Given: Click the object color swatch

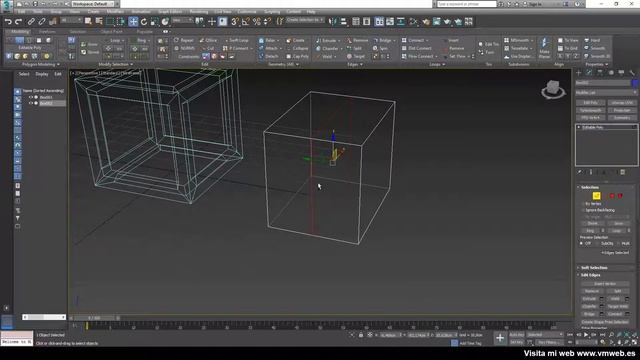Looking at the screenshot, I should pos(635,82).
